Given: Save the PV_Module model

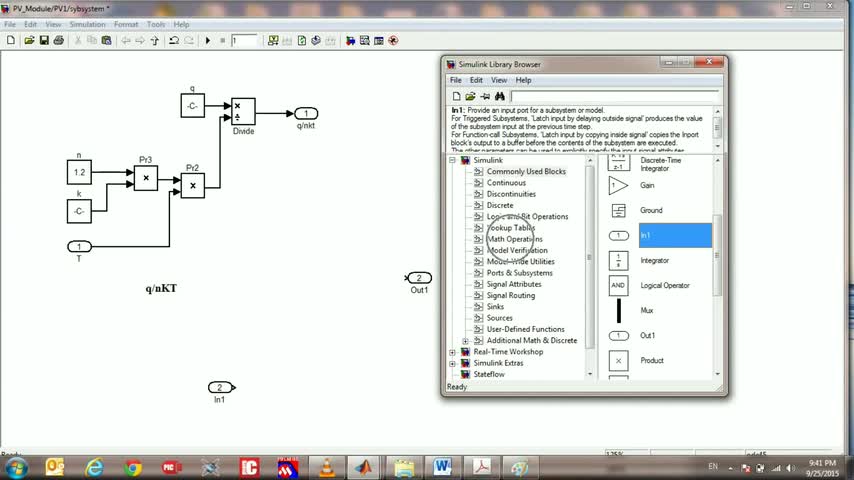Looking at the screenshot, I should point(44,41).
